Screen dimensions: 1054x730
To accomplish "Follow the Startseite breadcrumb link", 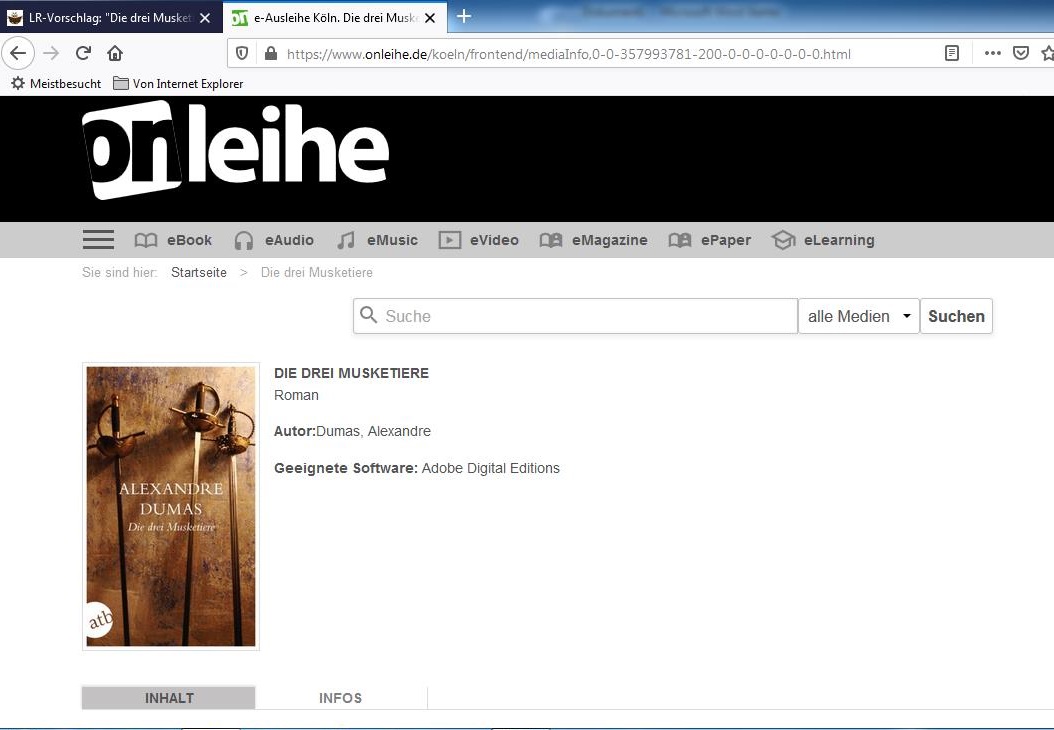I will click(199, 272).
